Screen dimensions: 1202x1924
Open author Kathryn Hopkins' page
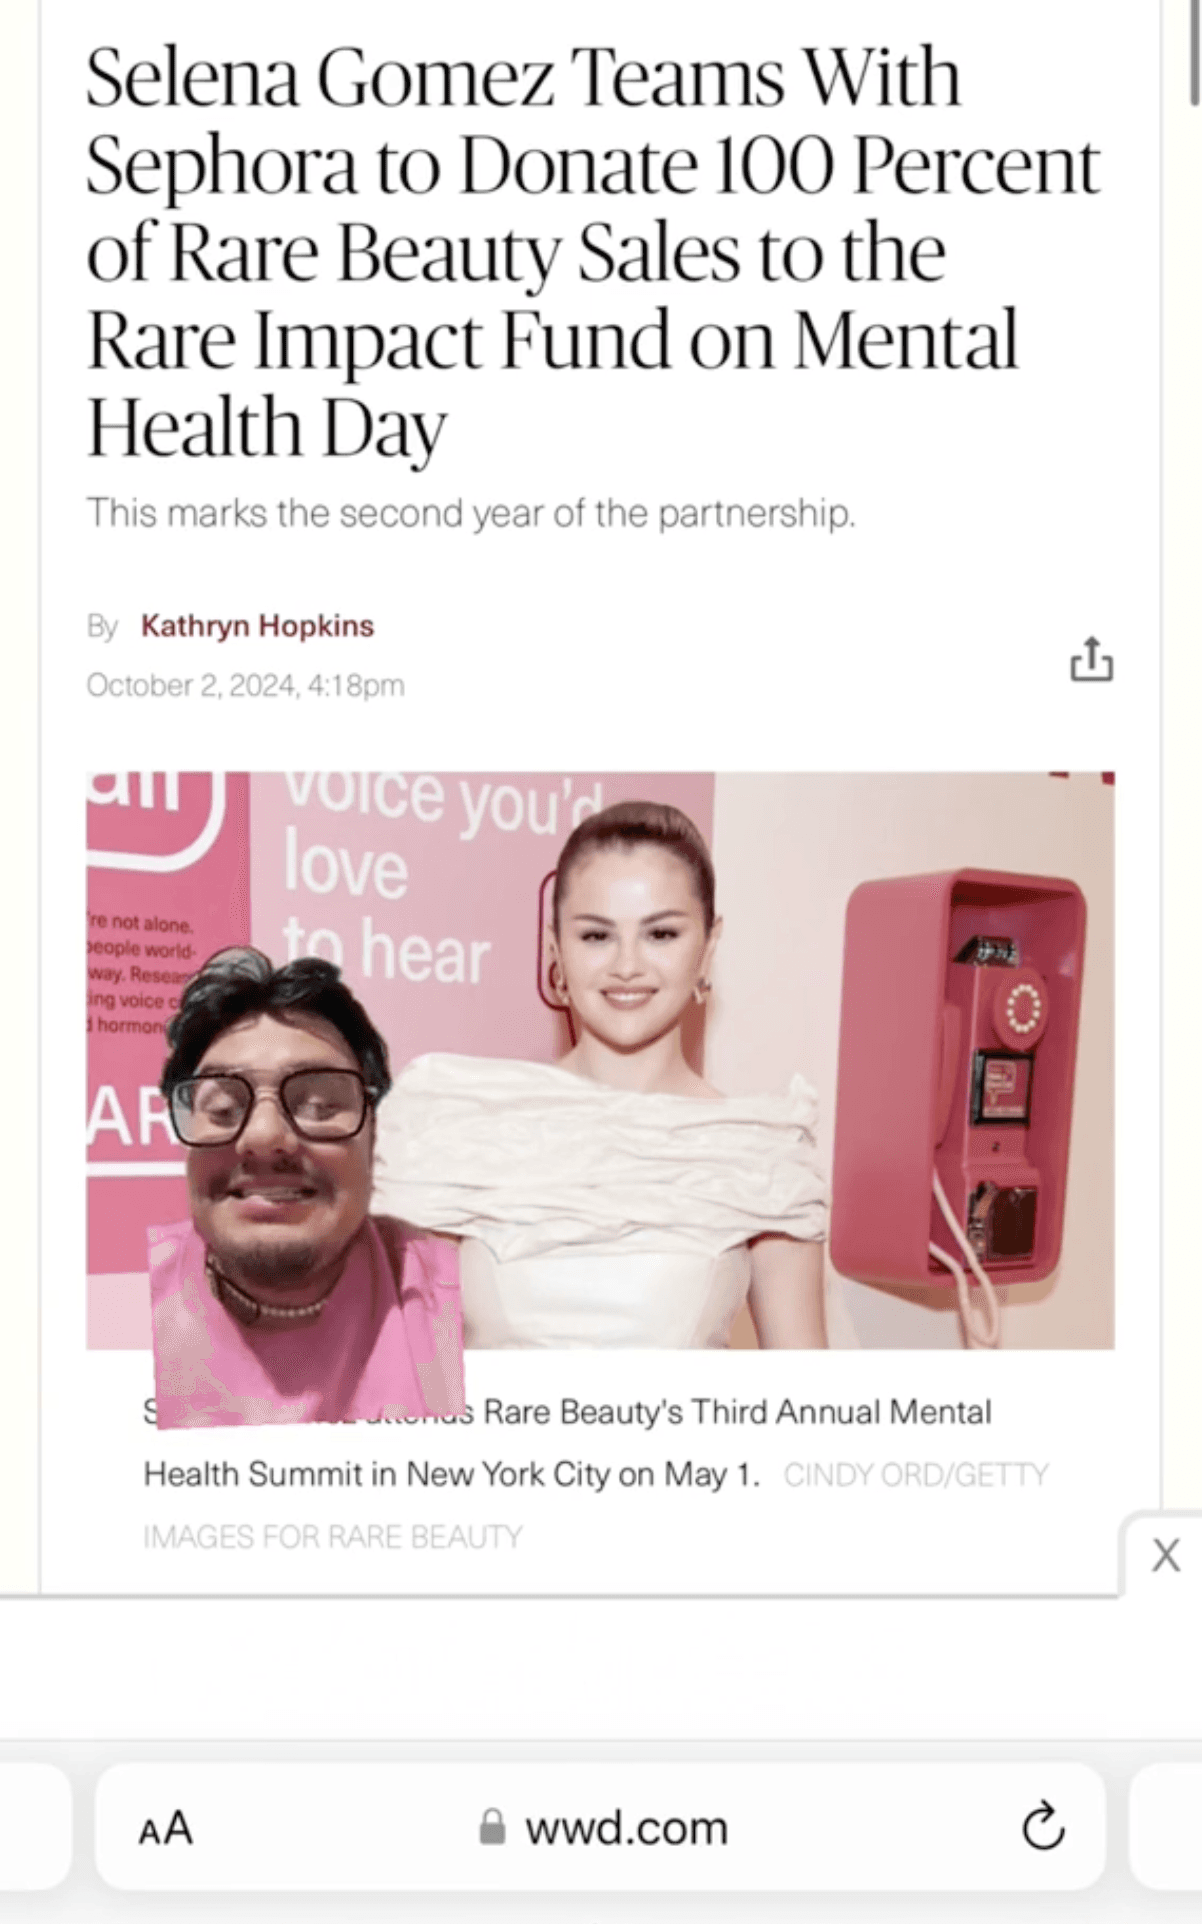pos(257,625)
